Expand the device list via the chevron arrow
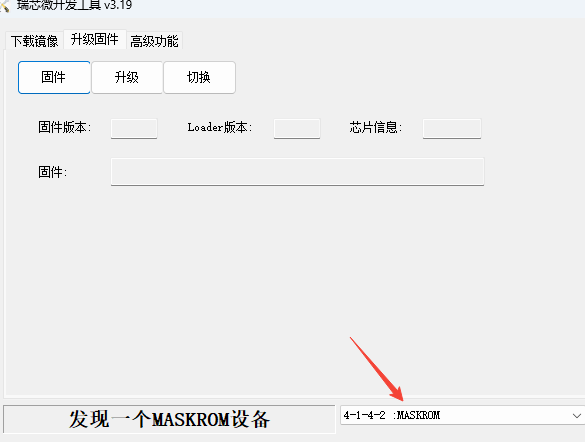 tap(577, 416)
